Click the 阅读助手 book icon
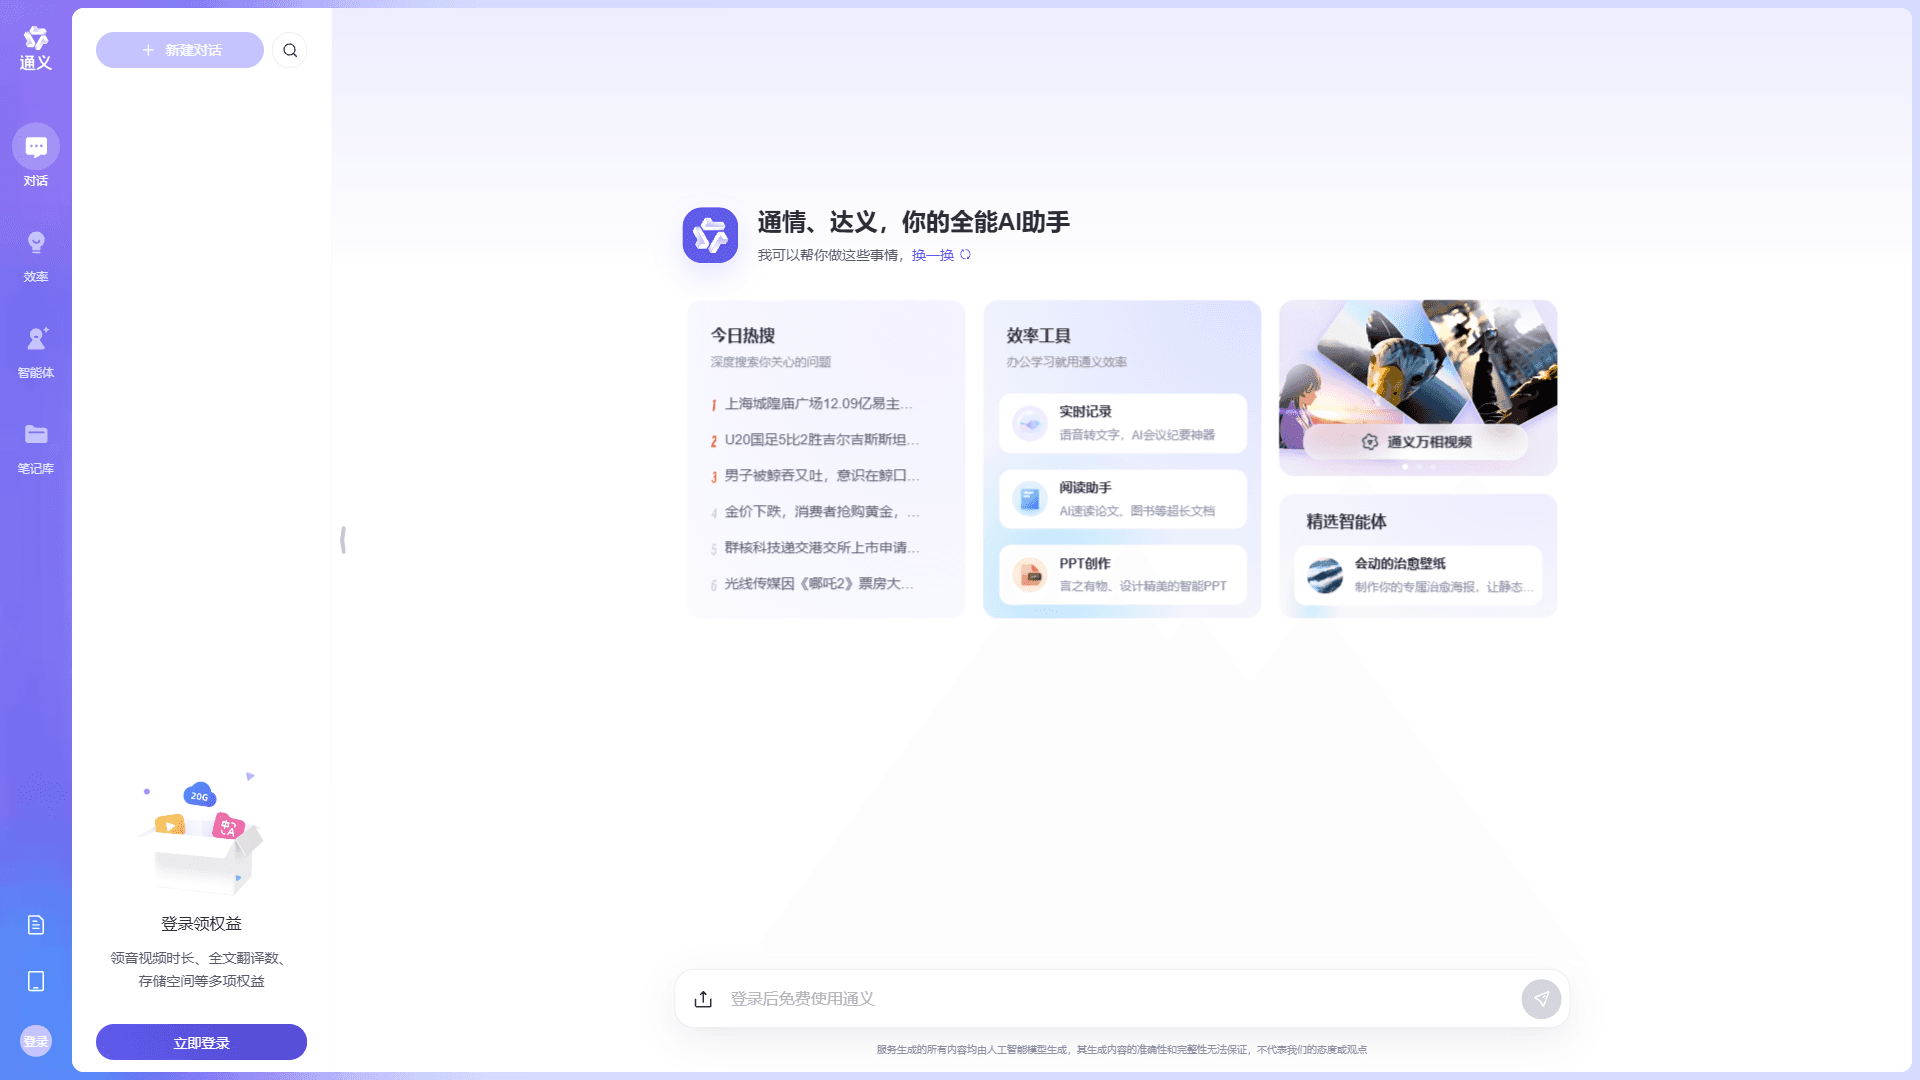The height and width of the screenshot is (1080, 1920). pos(1029,499)
